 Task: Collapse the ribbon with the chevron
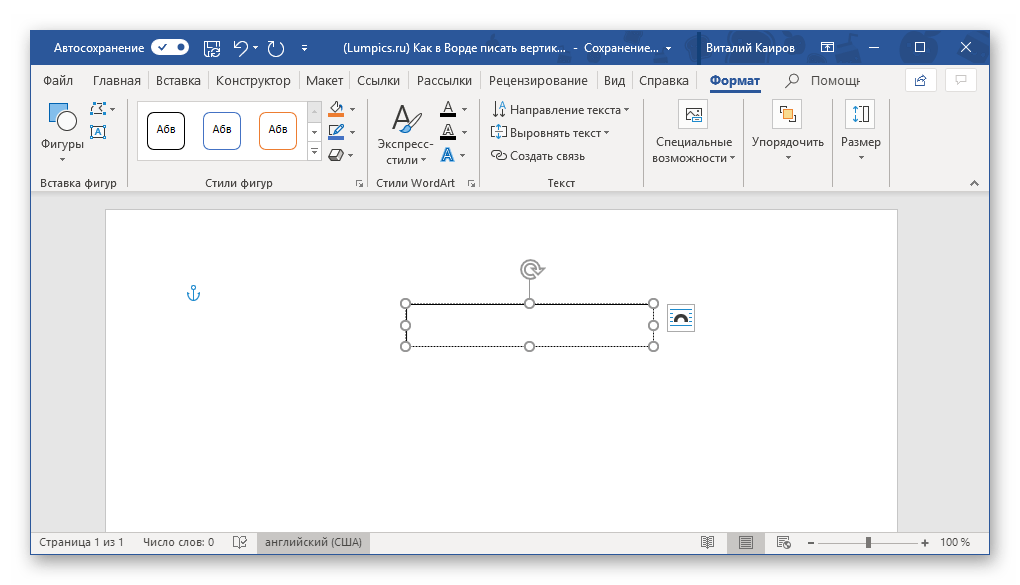click(x=974, y=184)
